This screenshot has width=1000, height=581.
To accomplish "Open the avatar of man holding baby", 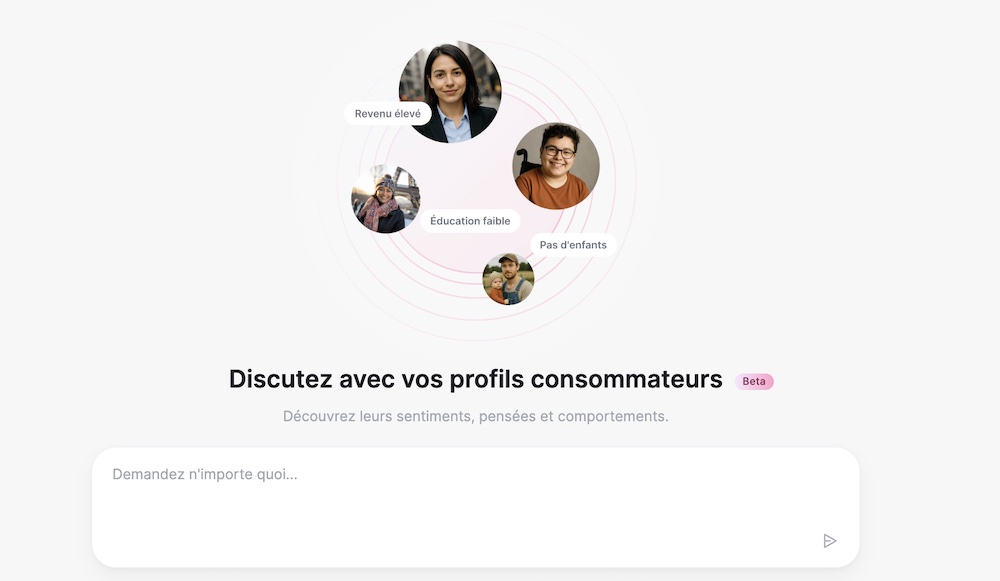I will [x=508, y=279].
